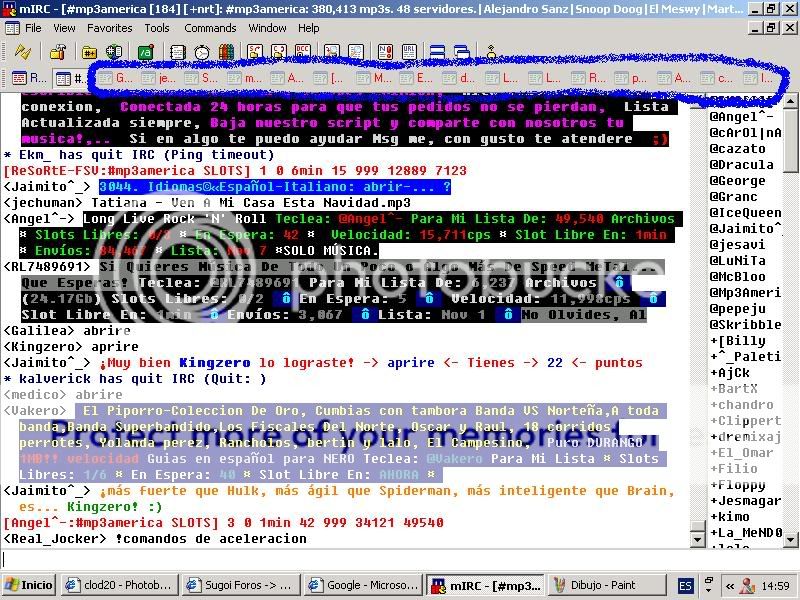Open the Inicio start button

tap(30, 585)
